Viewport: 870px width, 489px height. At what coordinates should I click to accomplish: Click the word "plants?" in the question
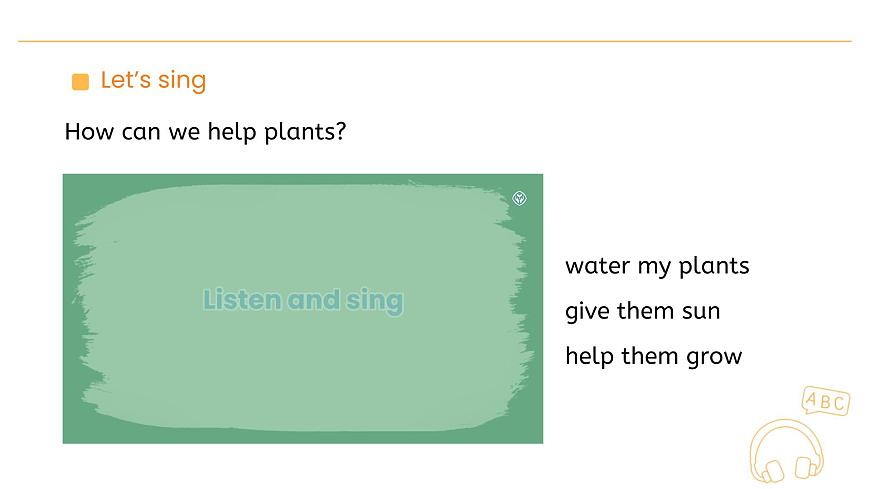tap(304, 132)
